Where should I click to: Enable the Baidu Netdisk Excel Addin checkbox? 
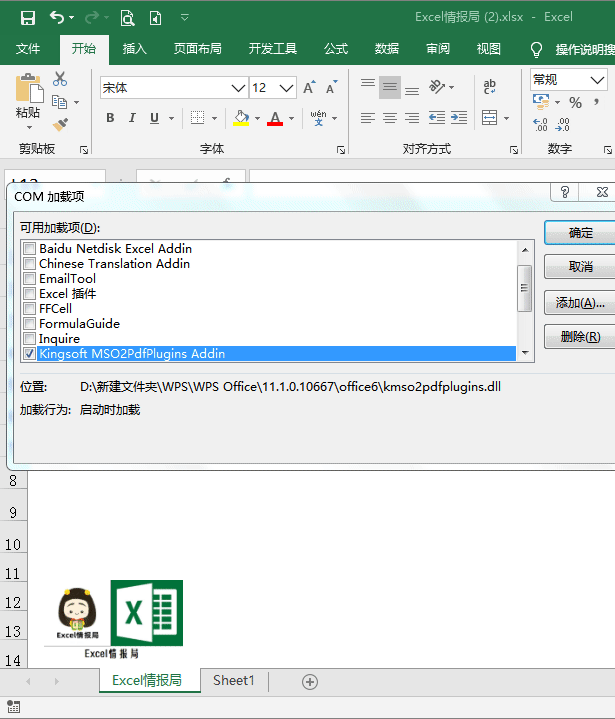point(30,249)
